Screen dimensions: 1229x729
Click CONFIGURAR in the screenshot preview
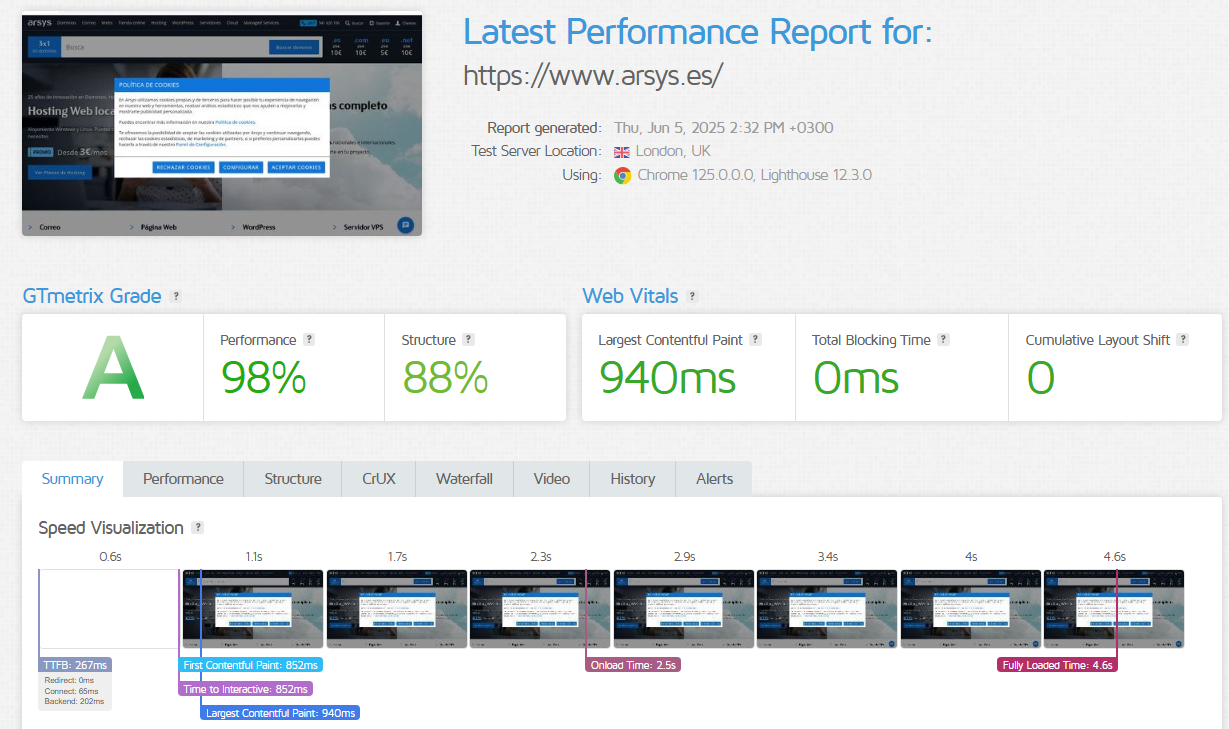coord(241,167)
